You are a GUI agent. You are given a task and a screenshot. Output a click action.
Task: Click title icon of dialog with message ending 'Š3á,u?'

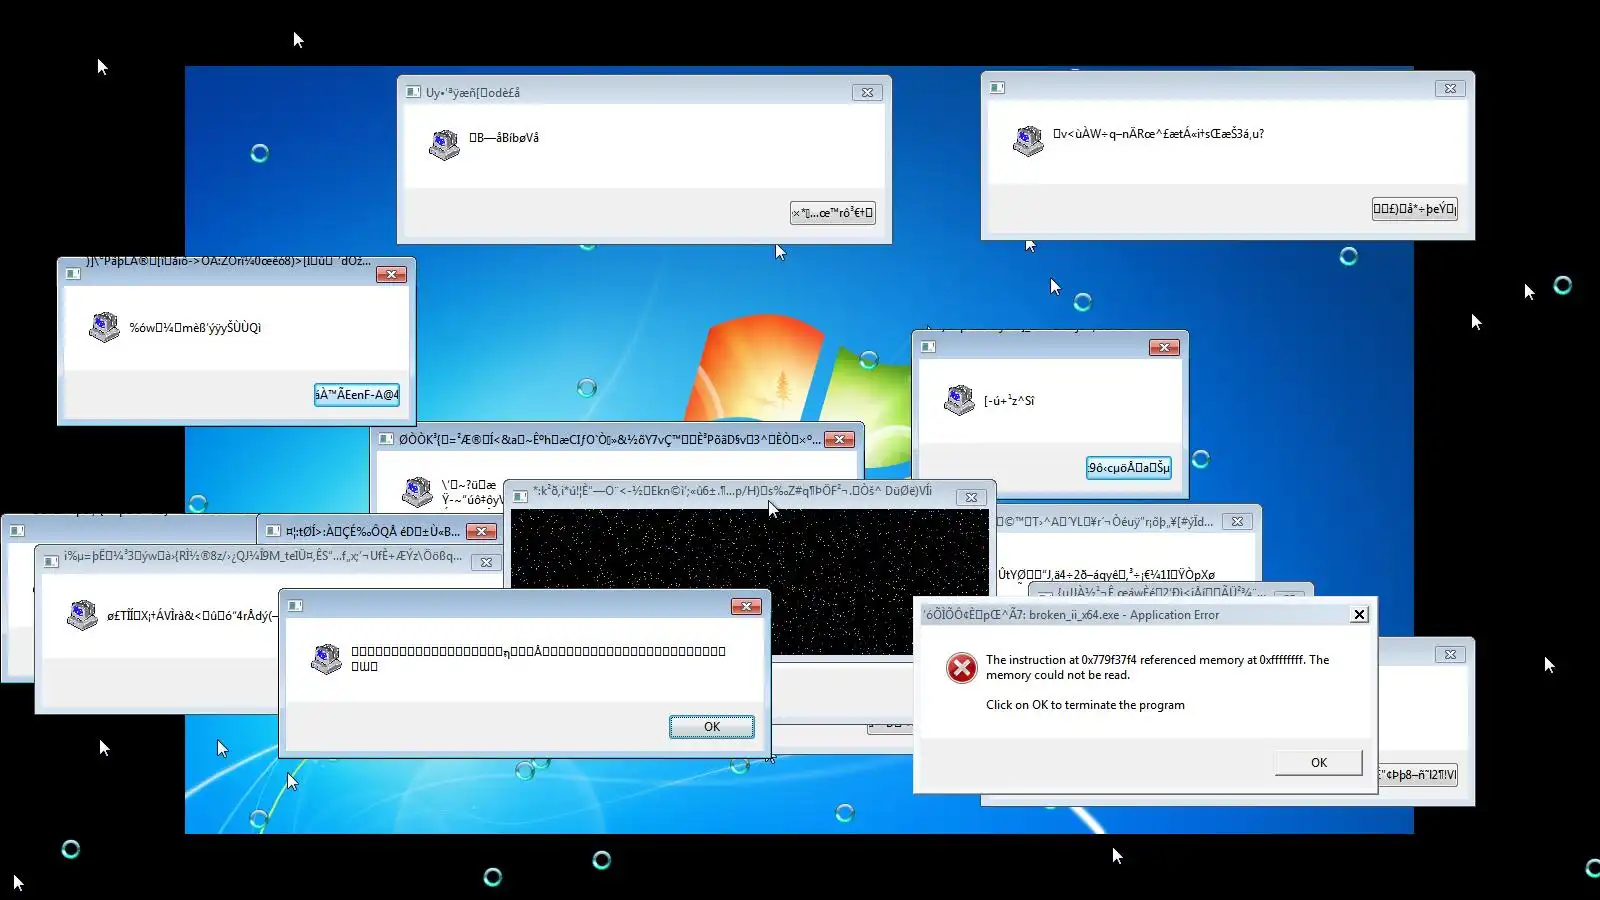pos(997,88)
